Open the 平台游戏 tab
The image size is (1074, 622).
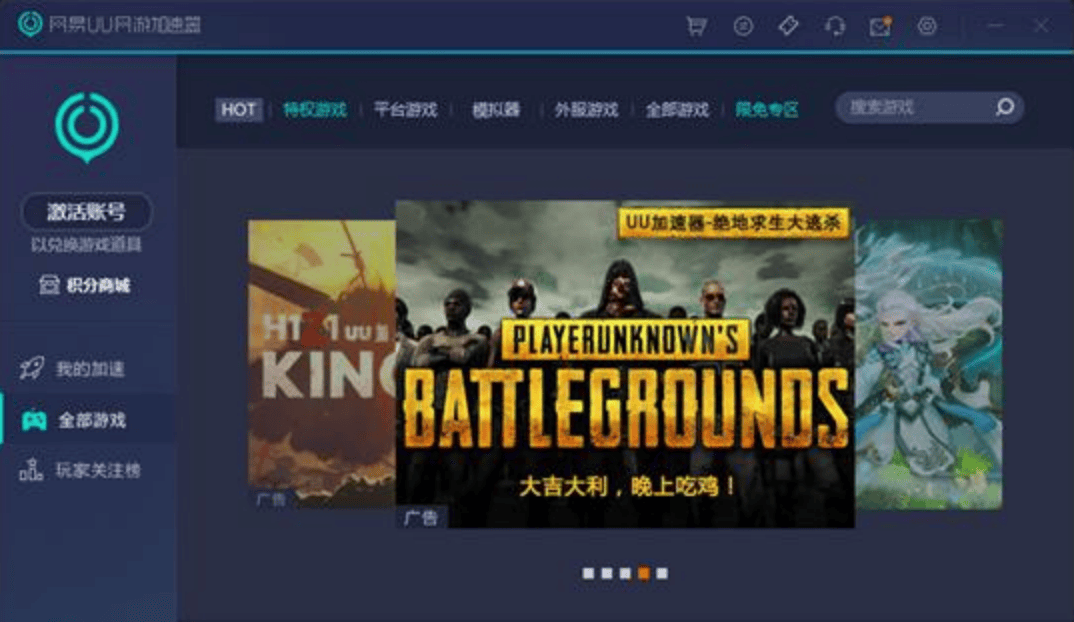click(x=405, y=110)
